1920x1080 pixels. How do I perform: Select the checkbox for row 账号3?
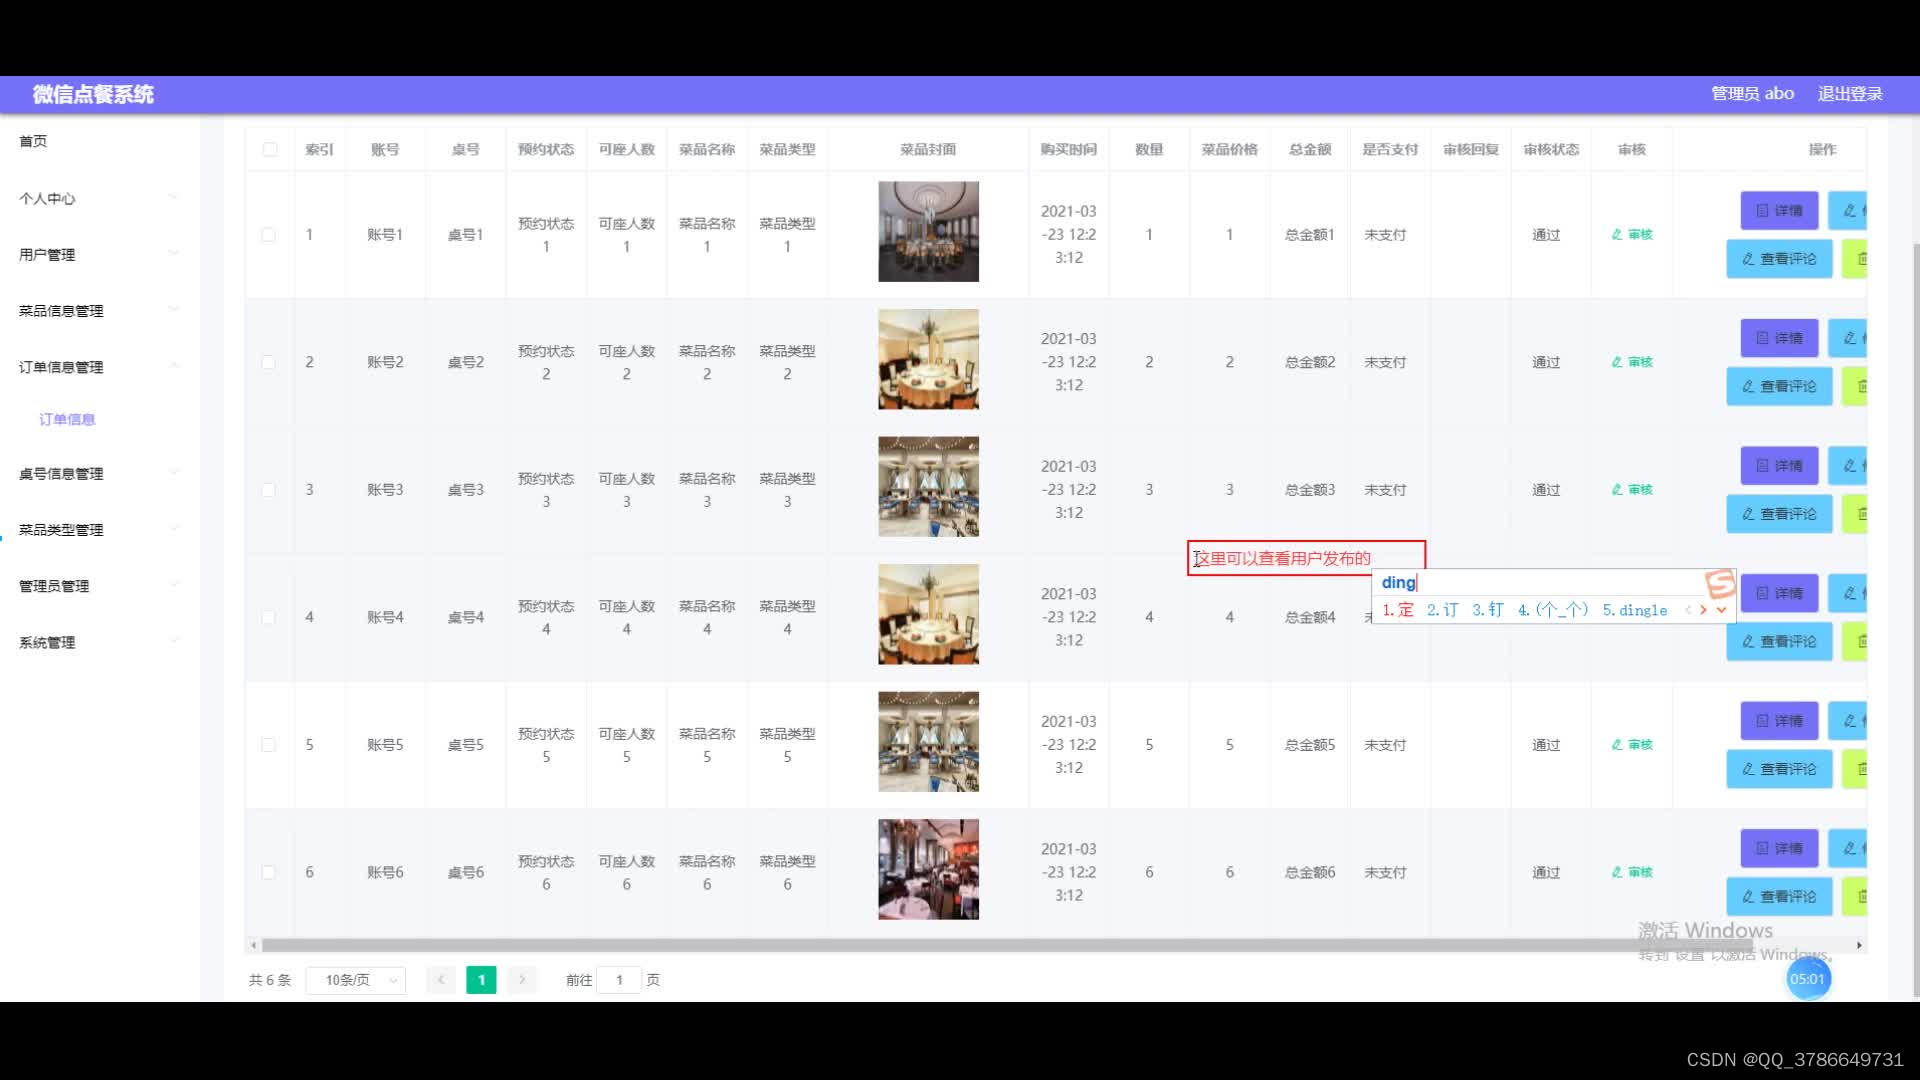coord(268,490)
